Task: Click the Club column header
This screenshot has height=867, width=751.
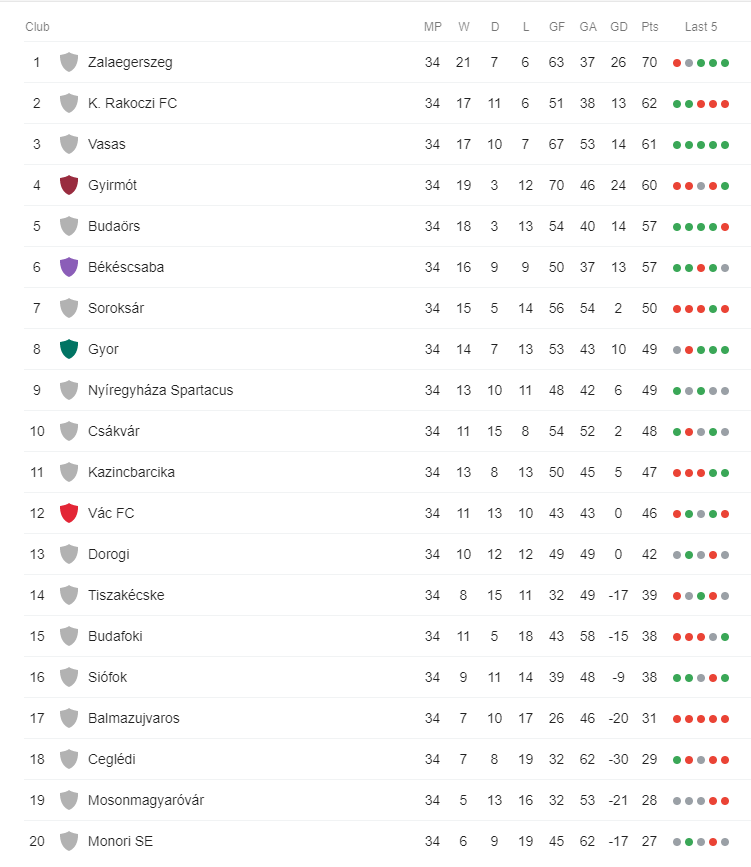Action: [x=37, y=27]
